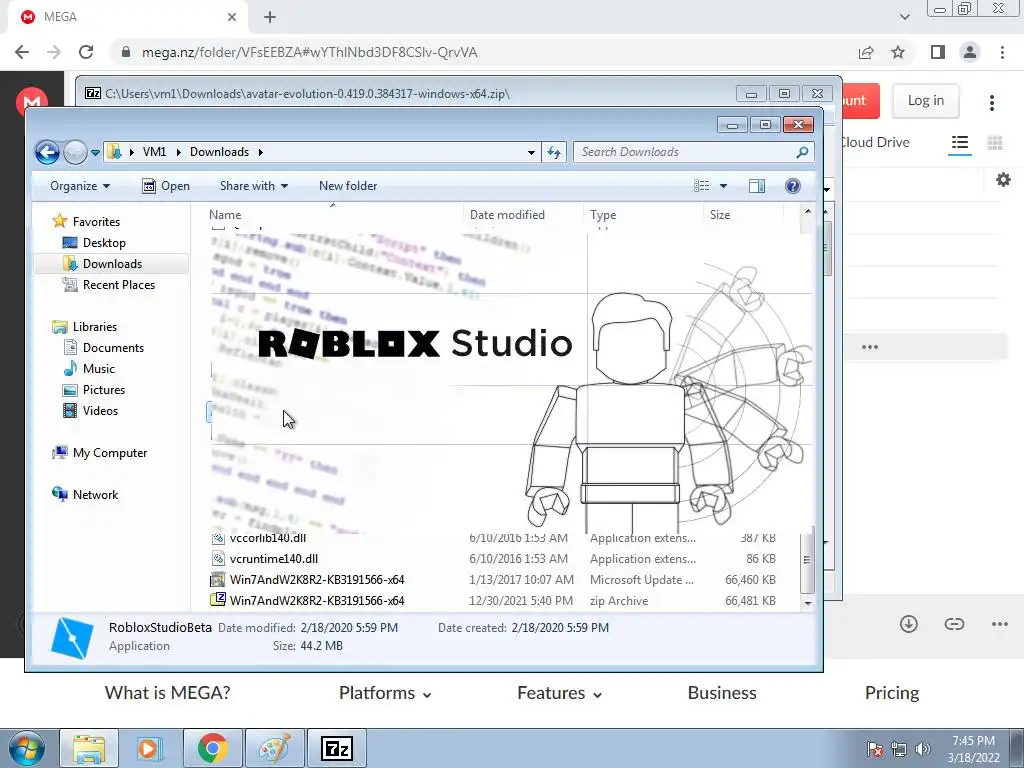
Task: Open Windows Explorer from taskbar
Action: click(x=89, y=748)
